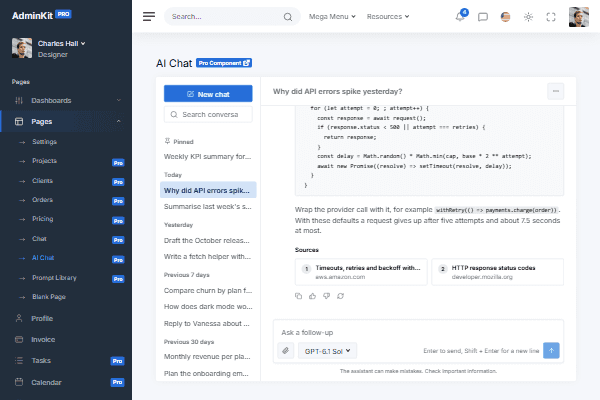Click the Invoice card icon in the sidebar
Image resolution: width=600 pixels, height=400 pixels.
pos(19,339)
